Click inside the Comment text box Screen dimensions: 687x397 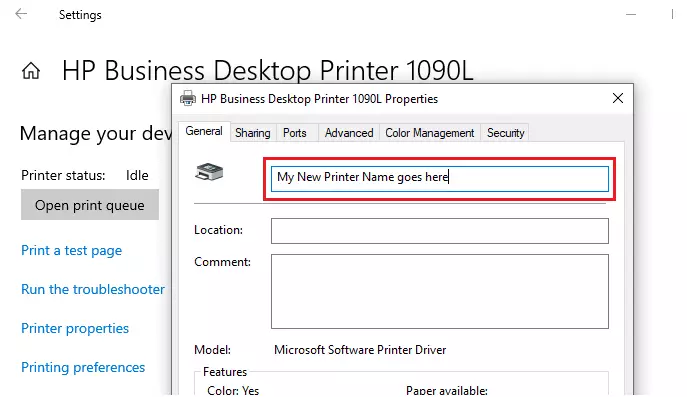point(439,291)
